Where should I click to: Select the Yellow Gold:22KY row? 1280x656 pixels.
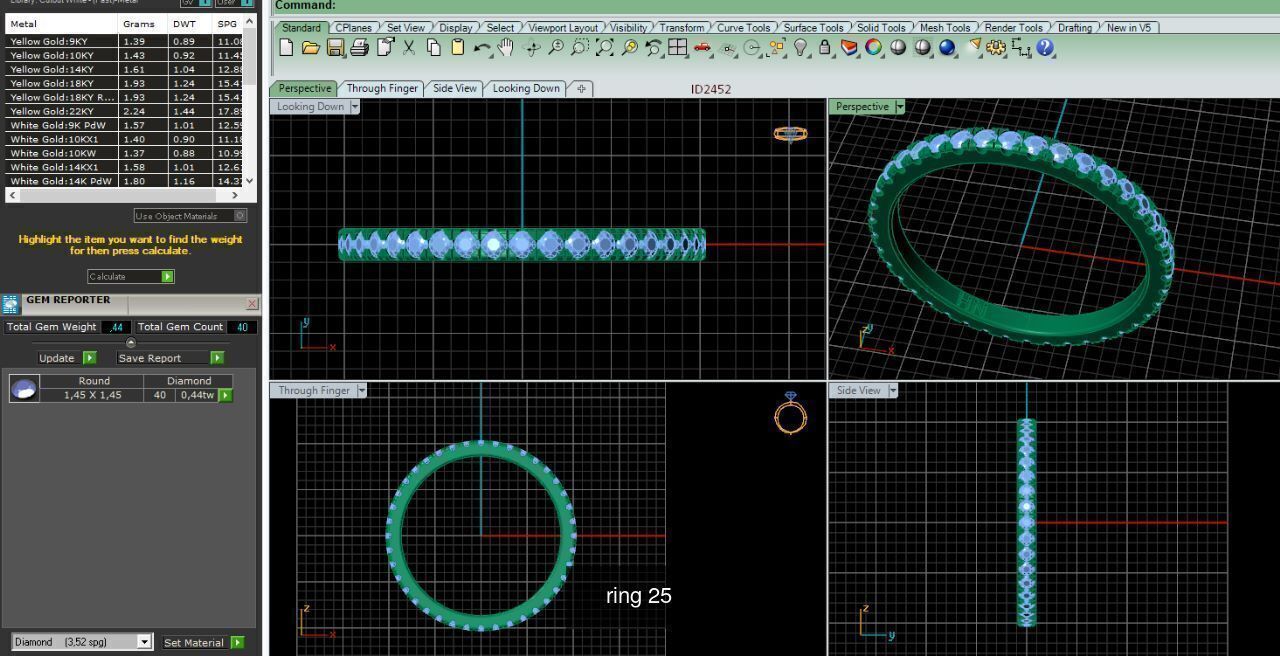(x=123, y=111)
